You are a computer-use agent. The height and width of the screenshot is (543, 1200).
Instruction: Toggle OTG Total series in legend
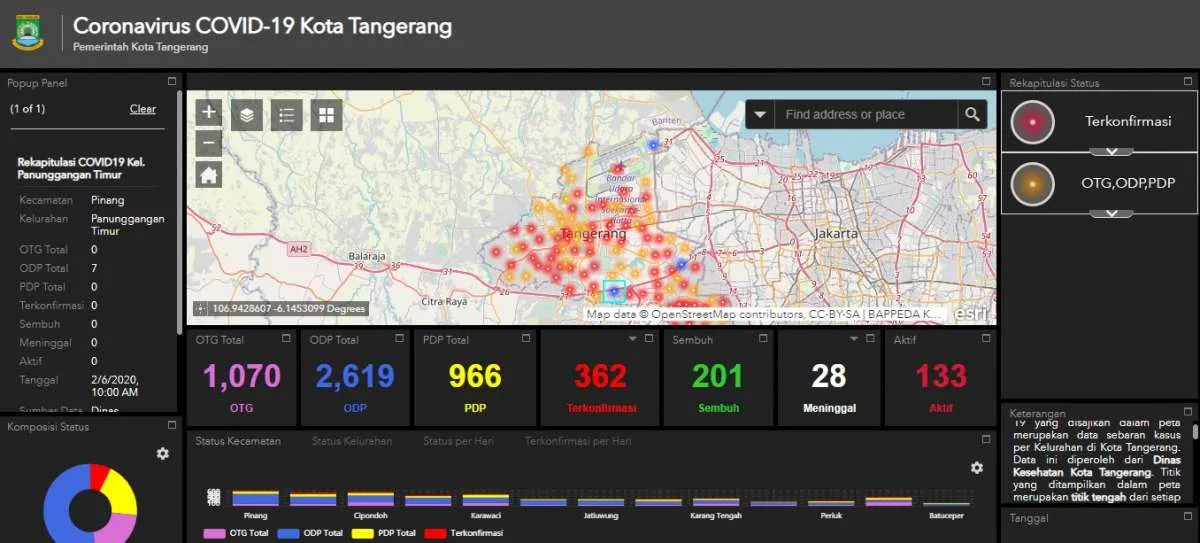tap(237, 533)
